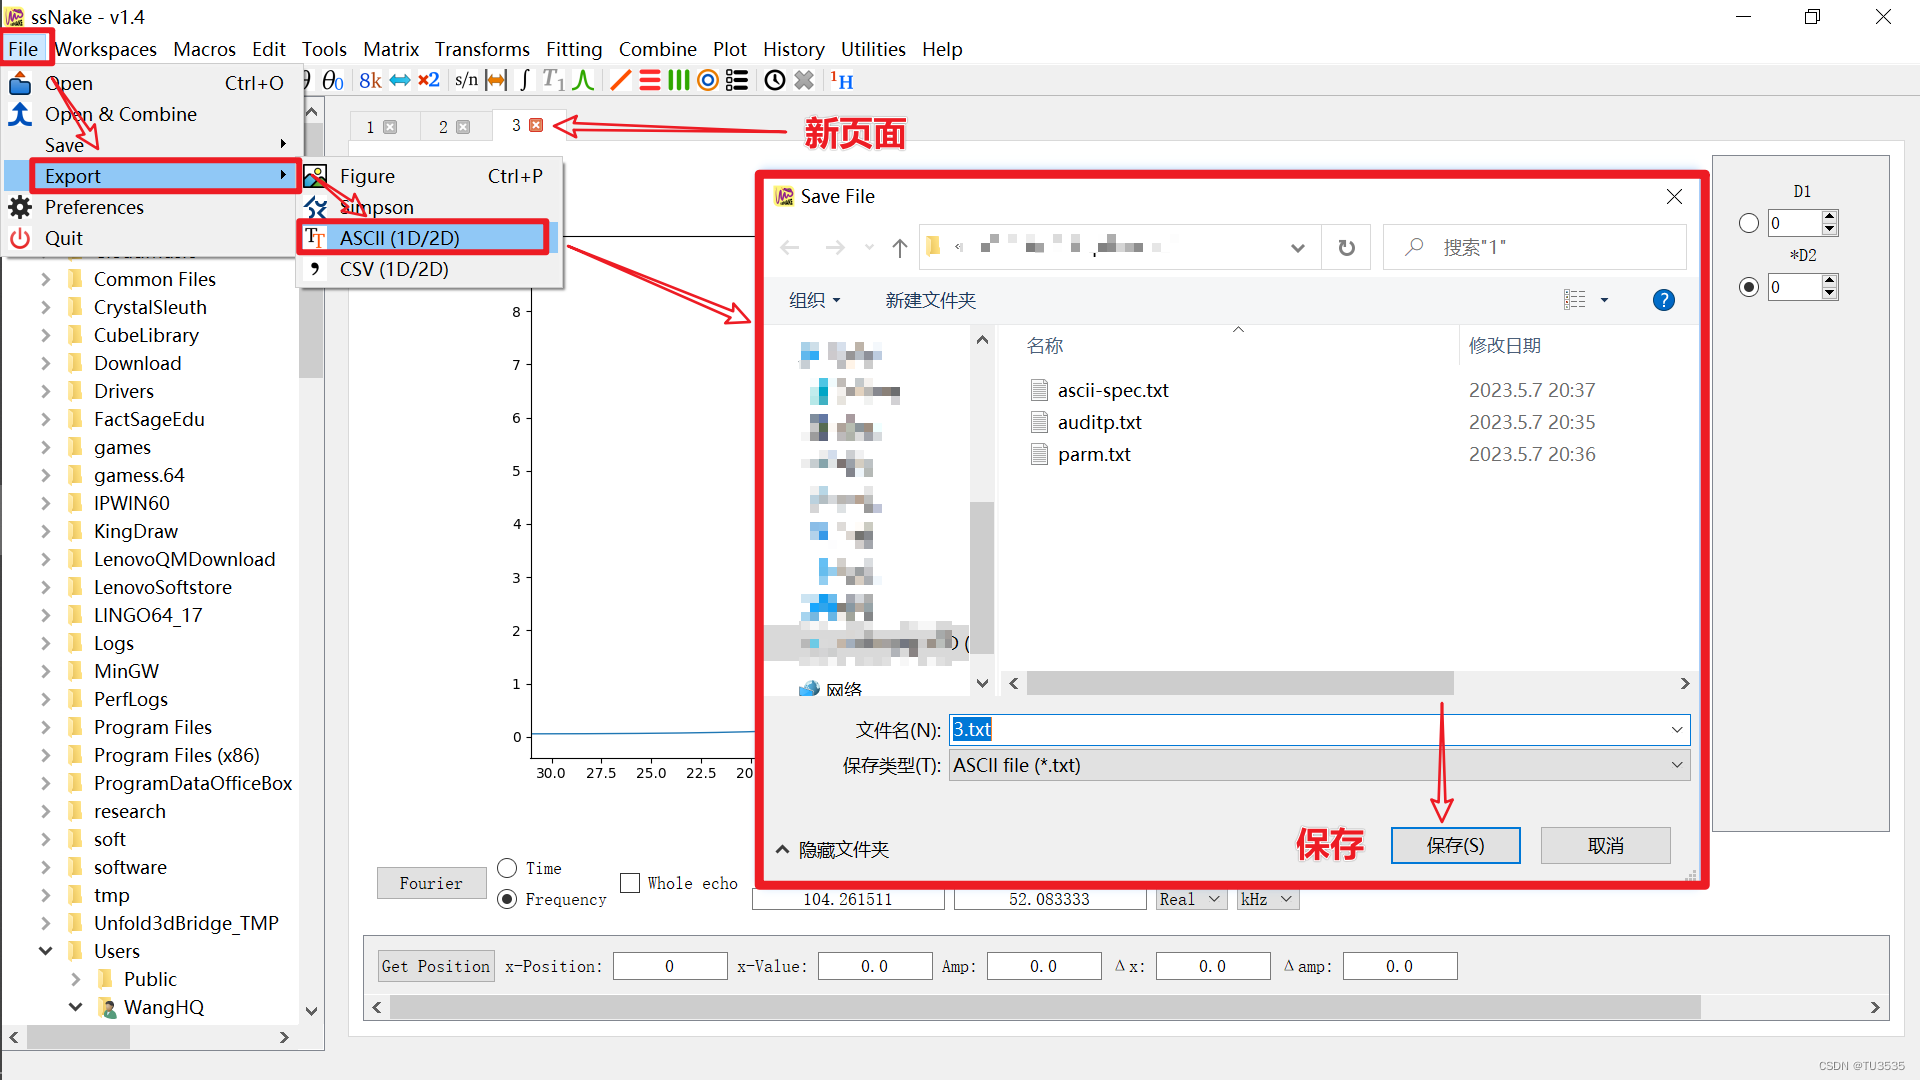Switch to workspace tab 2
The image size is (1920, 1080).
click(x=443, y=127)
